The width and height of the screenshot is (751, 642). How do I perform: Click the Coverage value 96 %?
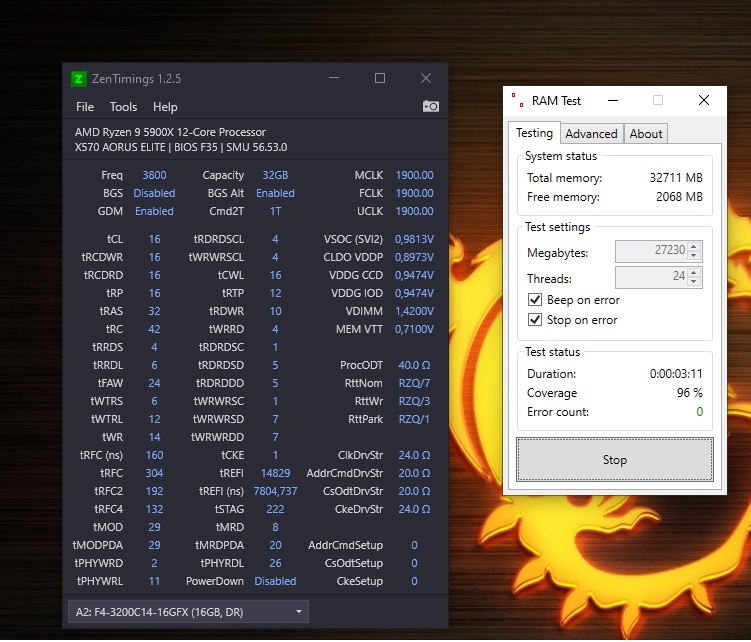pos(689,393)
